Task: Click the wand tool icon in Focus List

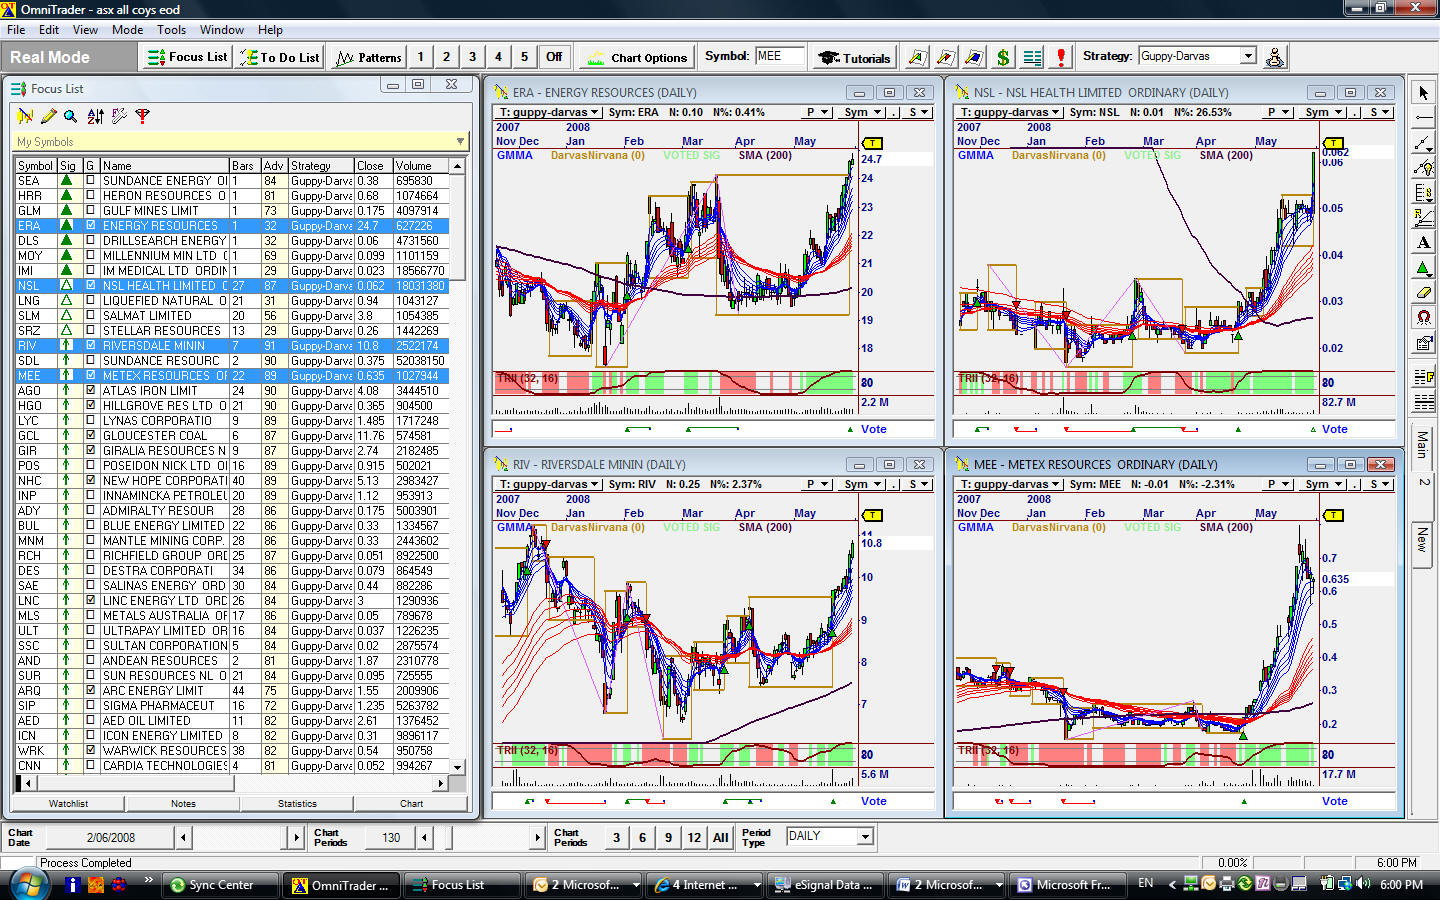Action: [119, 117]
